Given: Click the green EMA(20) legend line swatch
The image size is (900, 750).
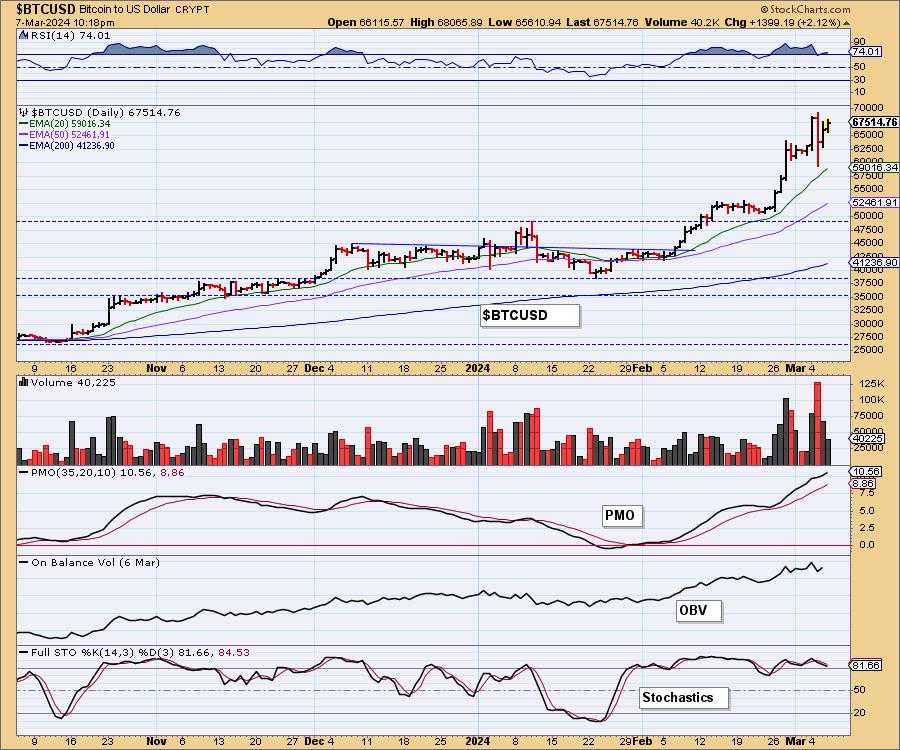Looking at the screenshot, I should (x=23, y=124).
